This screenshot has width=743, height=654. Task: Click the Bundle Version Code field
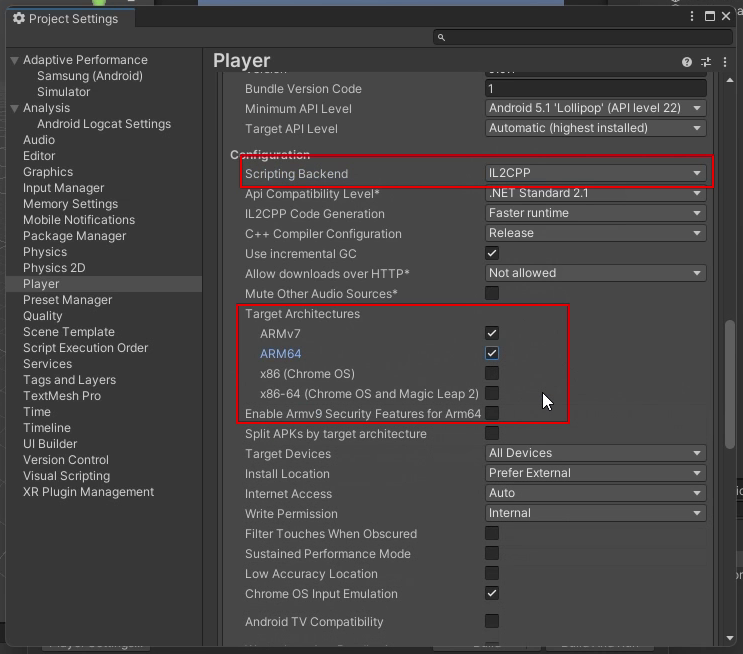point(595,89)
